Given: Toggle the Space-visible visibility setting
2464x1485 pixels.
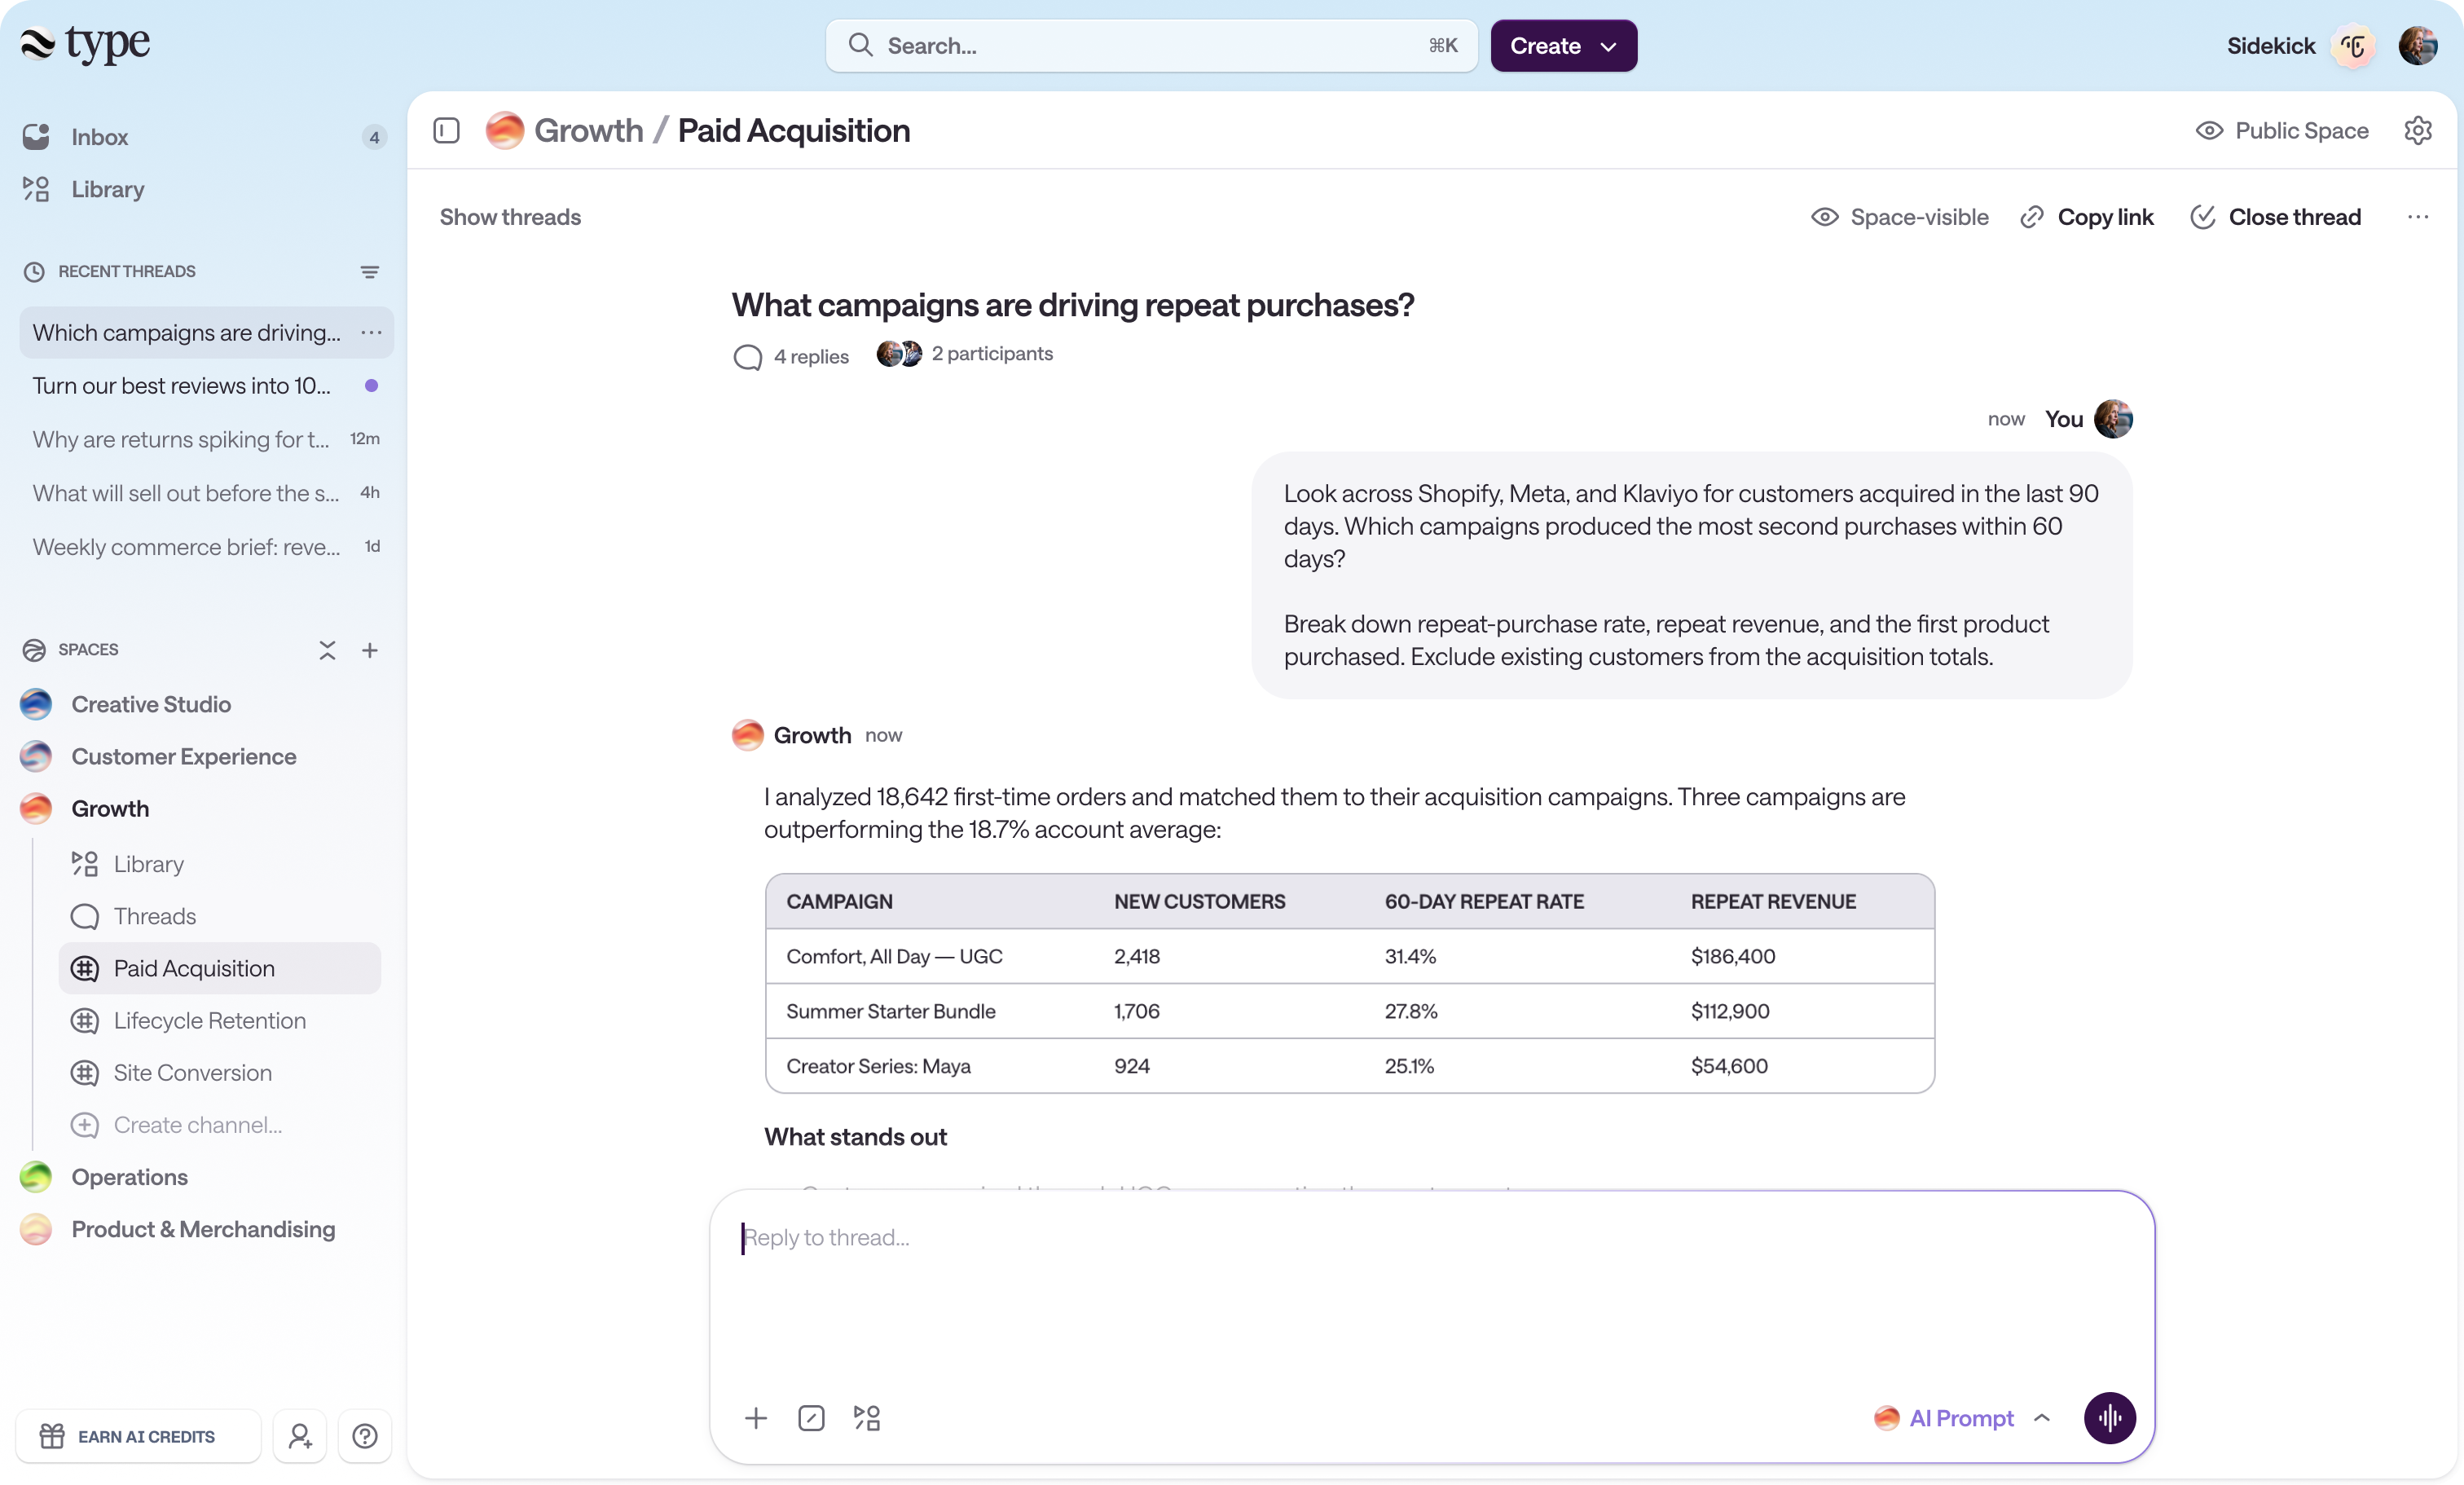Looking at the screenshot, I should tap(1899, 217).
